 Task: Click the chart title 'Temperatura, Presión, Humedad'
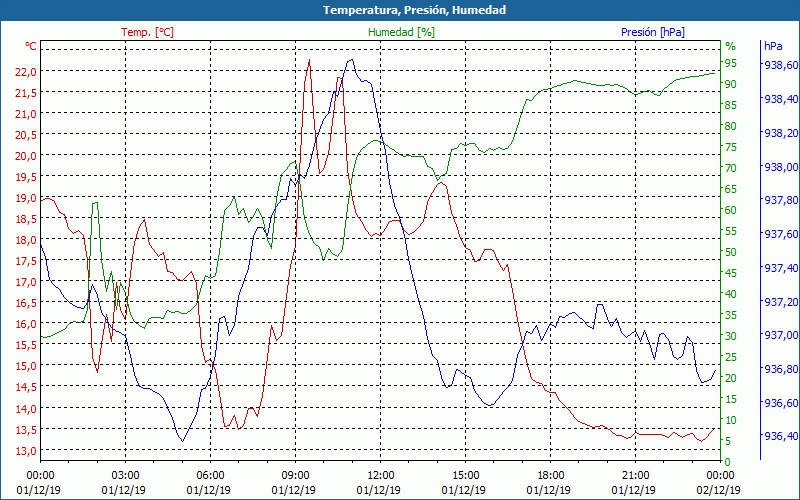click(414, 10)
